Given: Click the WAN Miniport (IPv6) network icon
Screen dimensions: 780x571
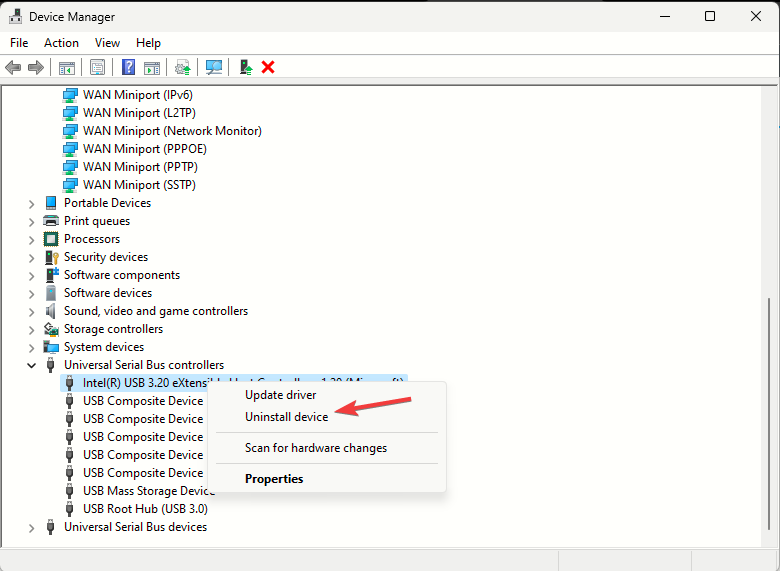Looking at the screenshot, I should click(x=70, y=95).
